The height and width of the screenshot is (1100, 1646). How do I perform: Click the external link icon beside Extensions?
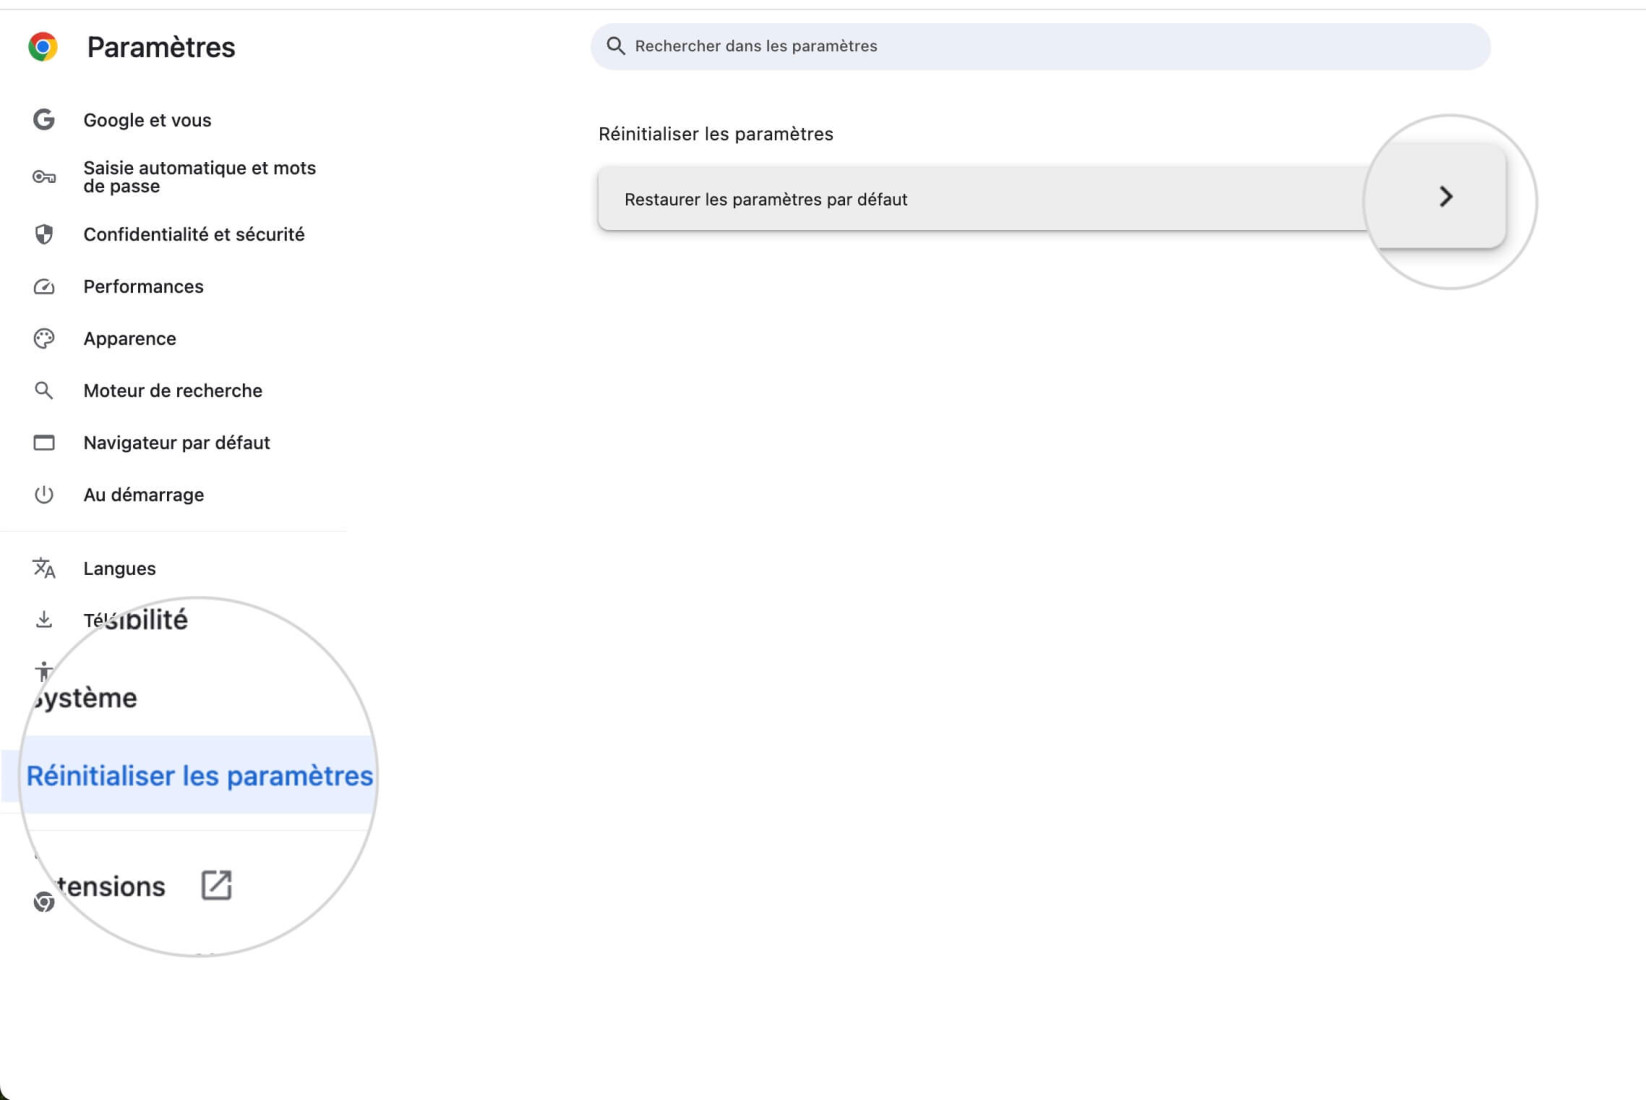coord(216,885)
